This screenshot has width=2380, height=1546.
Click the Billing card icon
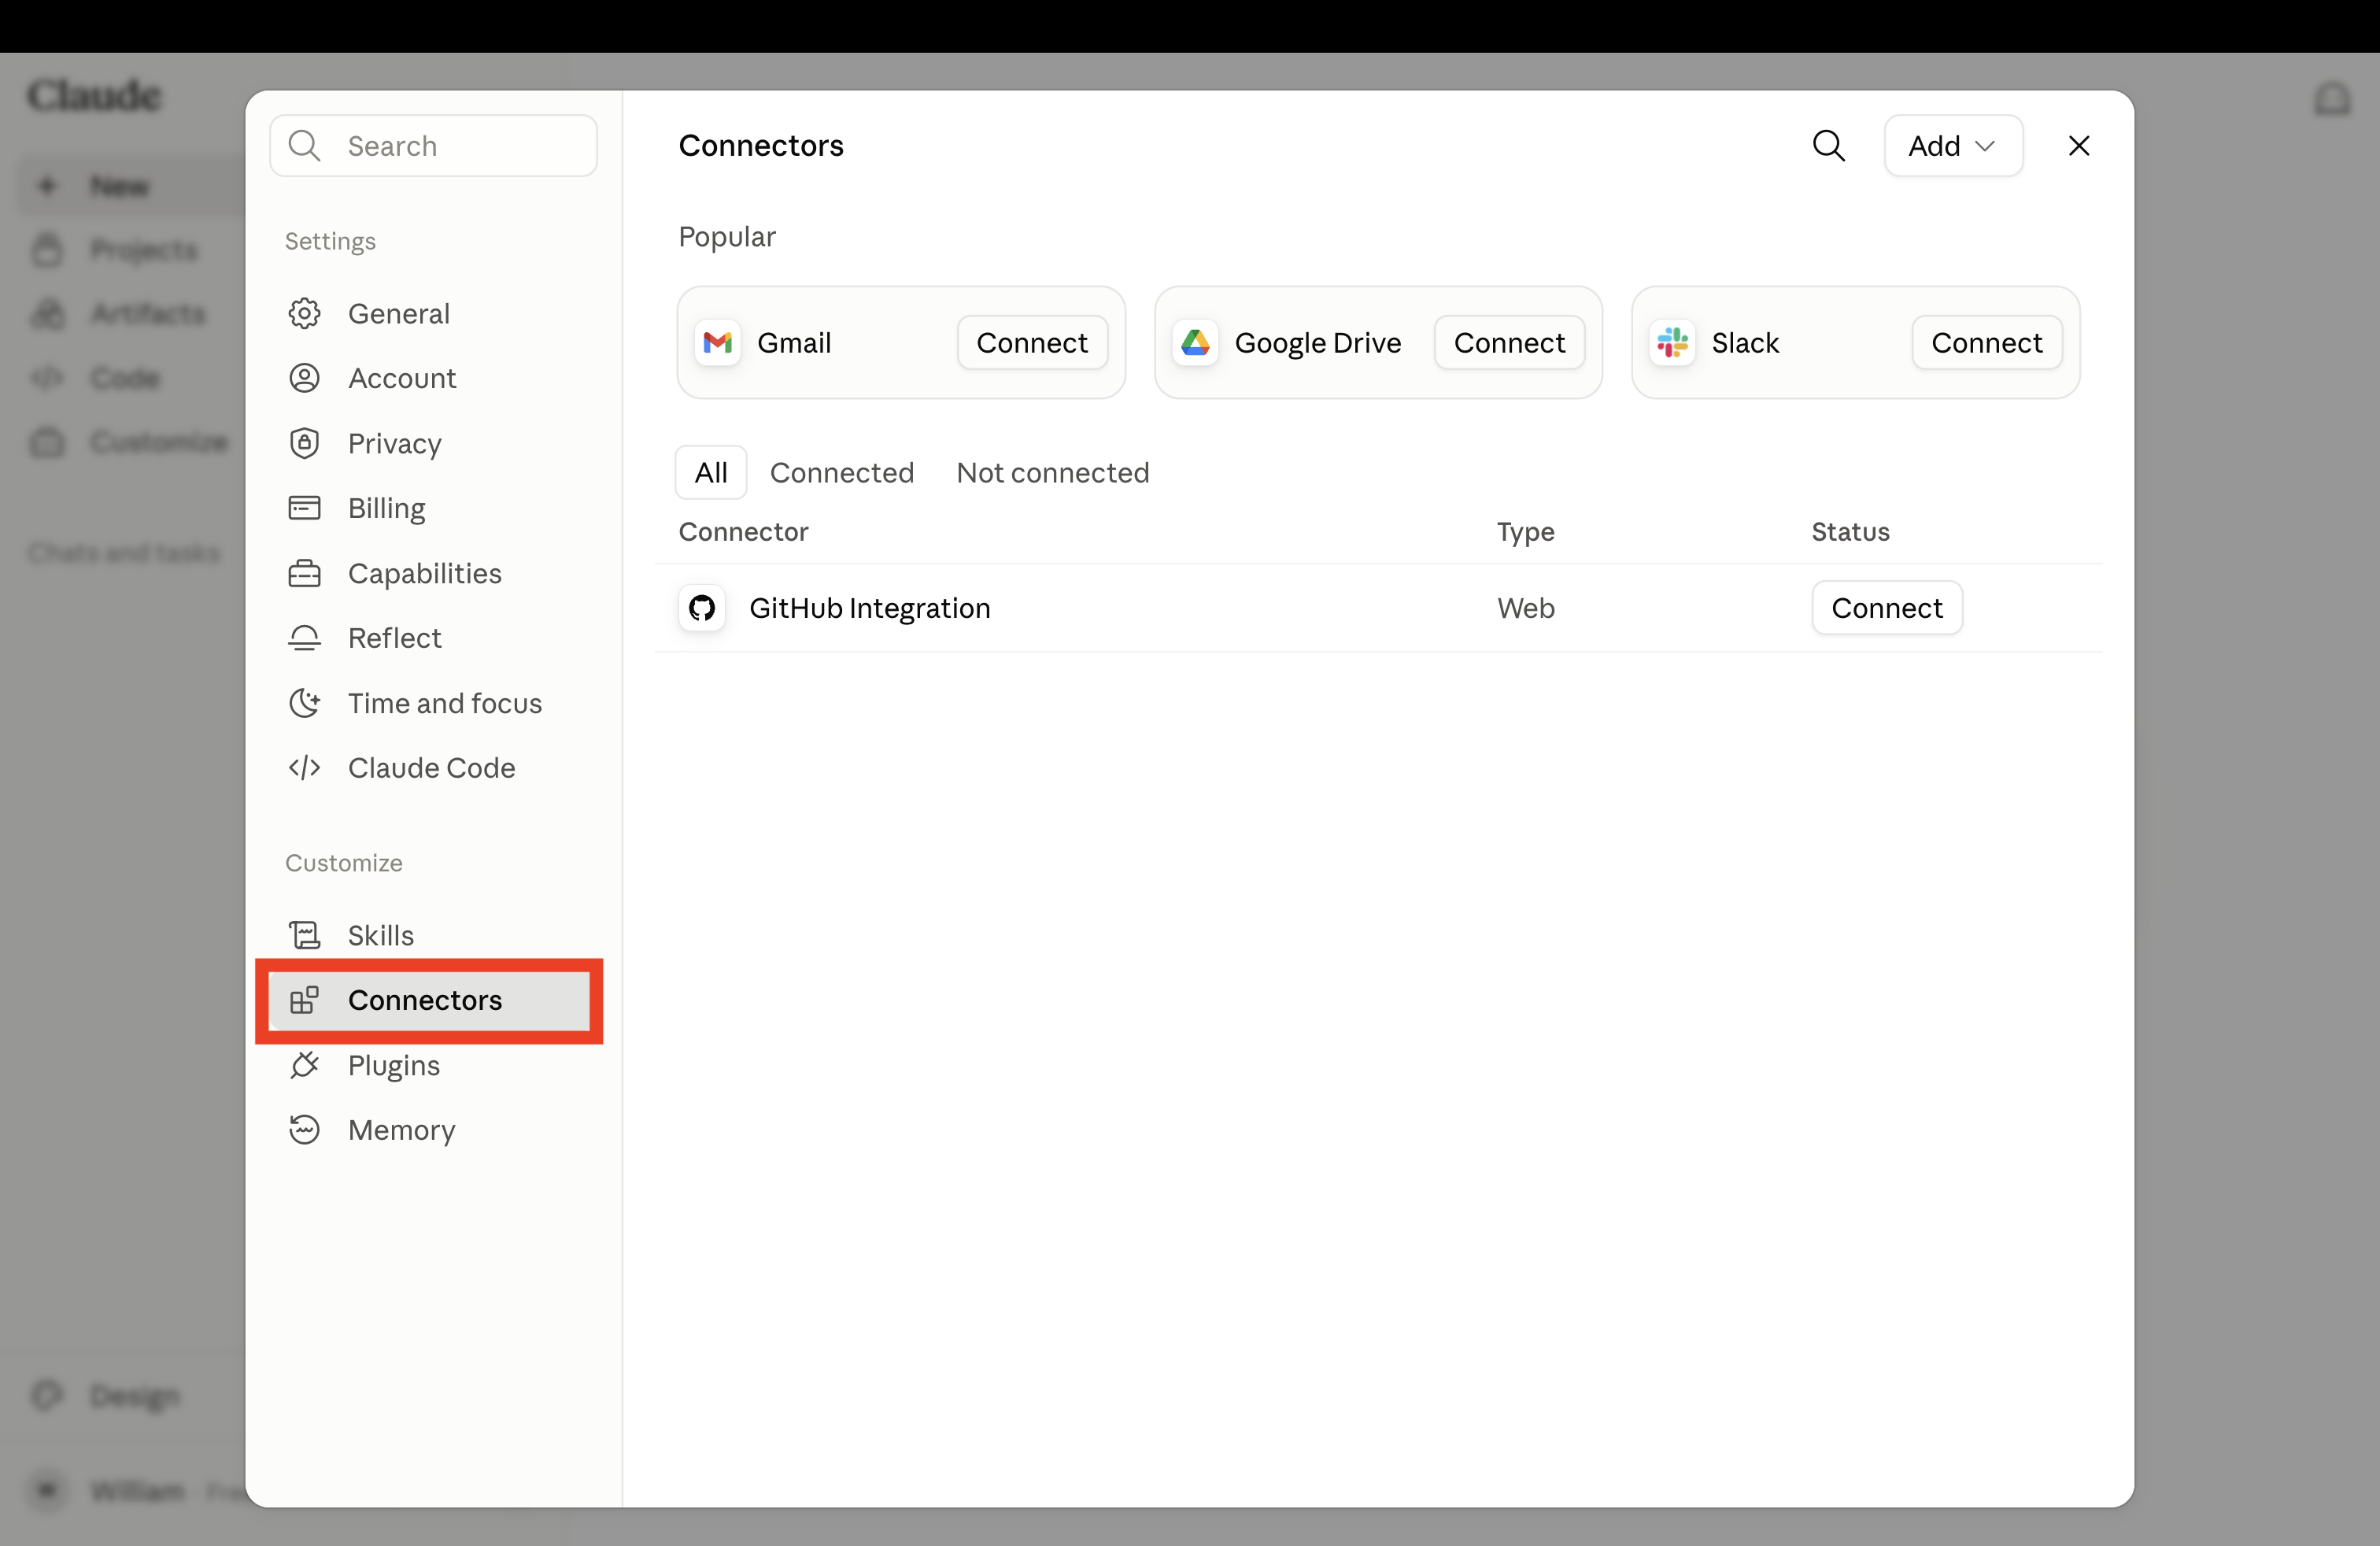click(304, 508)
